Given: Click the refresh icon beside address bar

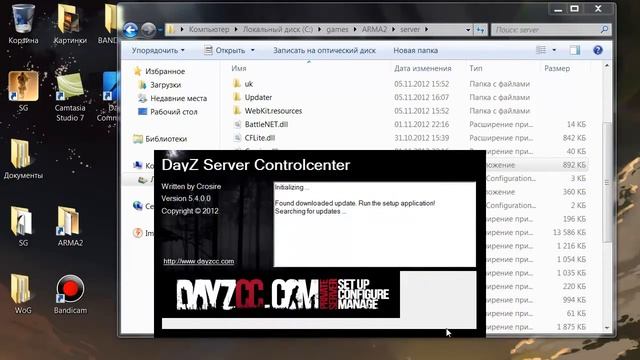Looking at the screenshot, I should 481,29.
